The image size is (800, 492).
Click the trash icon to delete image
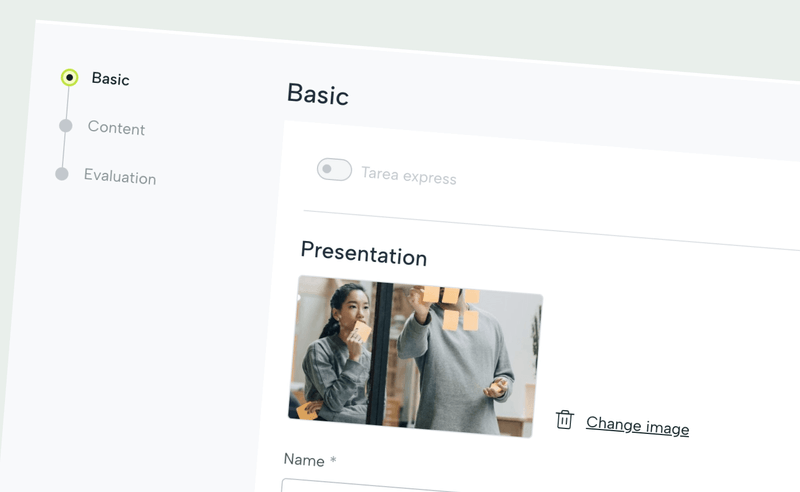(x=564, y=420)
